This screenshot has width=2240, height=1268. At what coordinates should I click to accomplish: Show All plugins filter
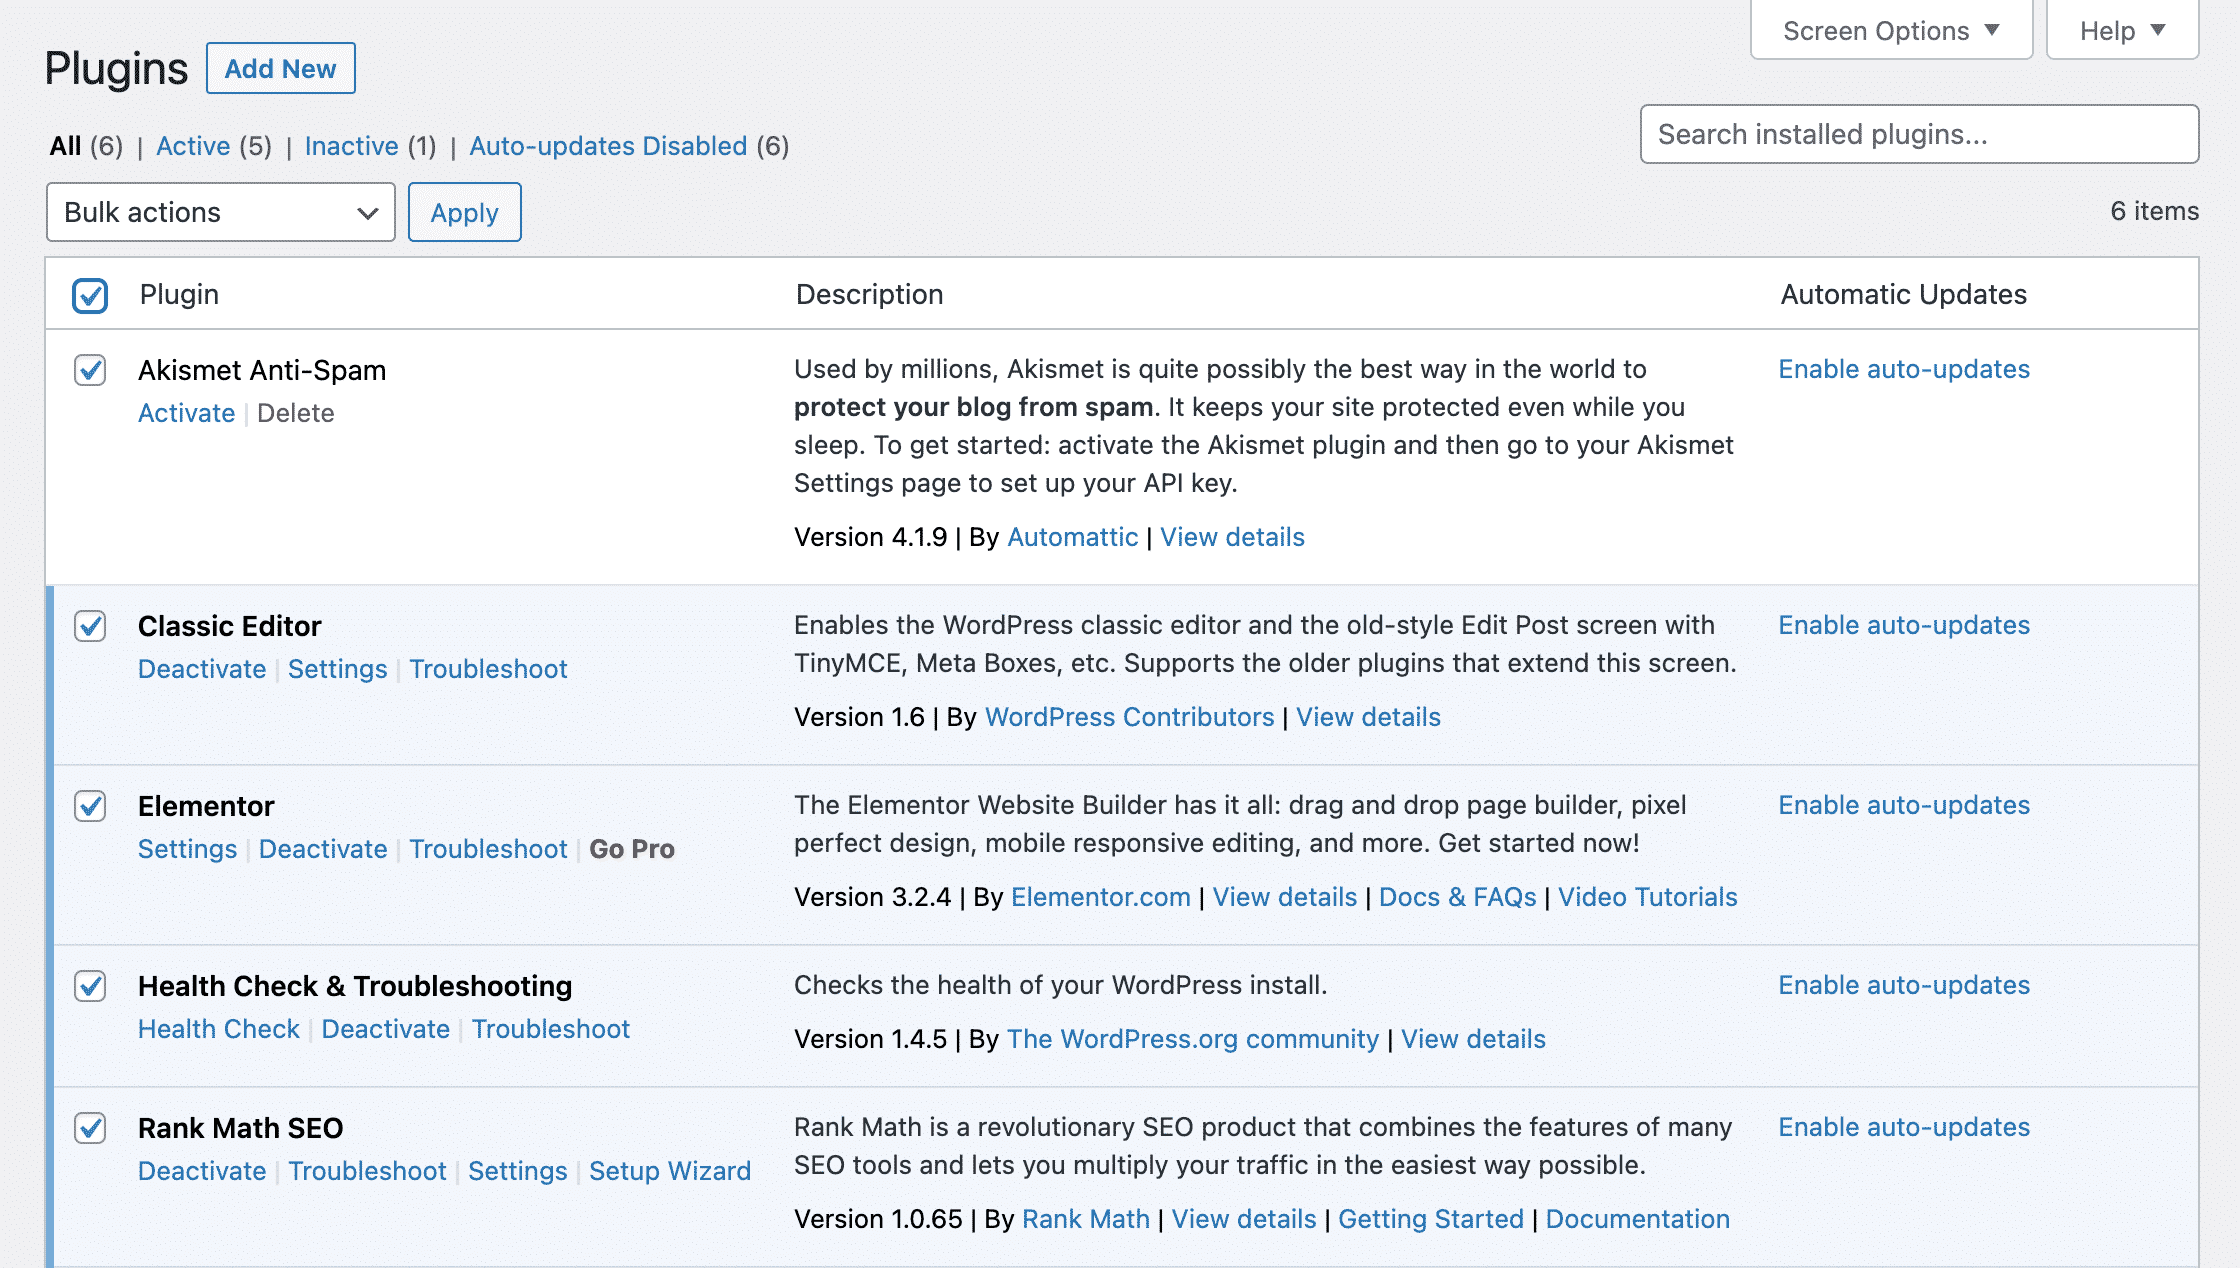click(x=65, y=146)
